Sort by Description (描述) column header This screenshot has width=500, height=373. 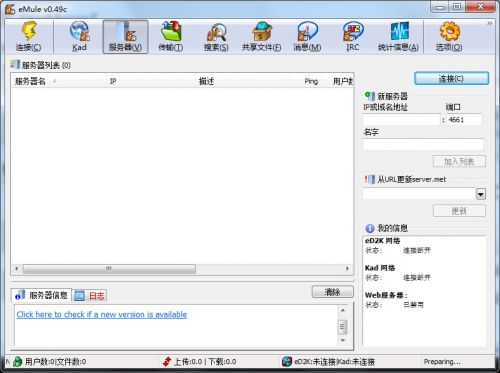242,81
